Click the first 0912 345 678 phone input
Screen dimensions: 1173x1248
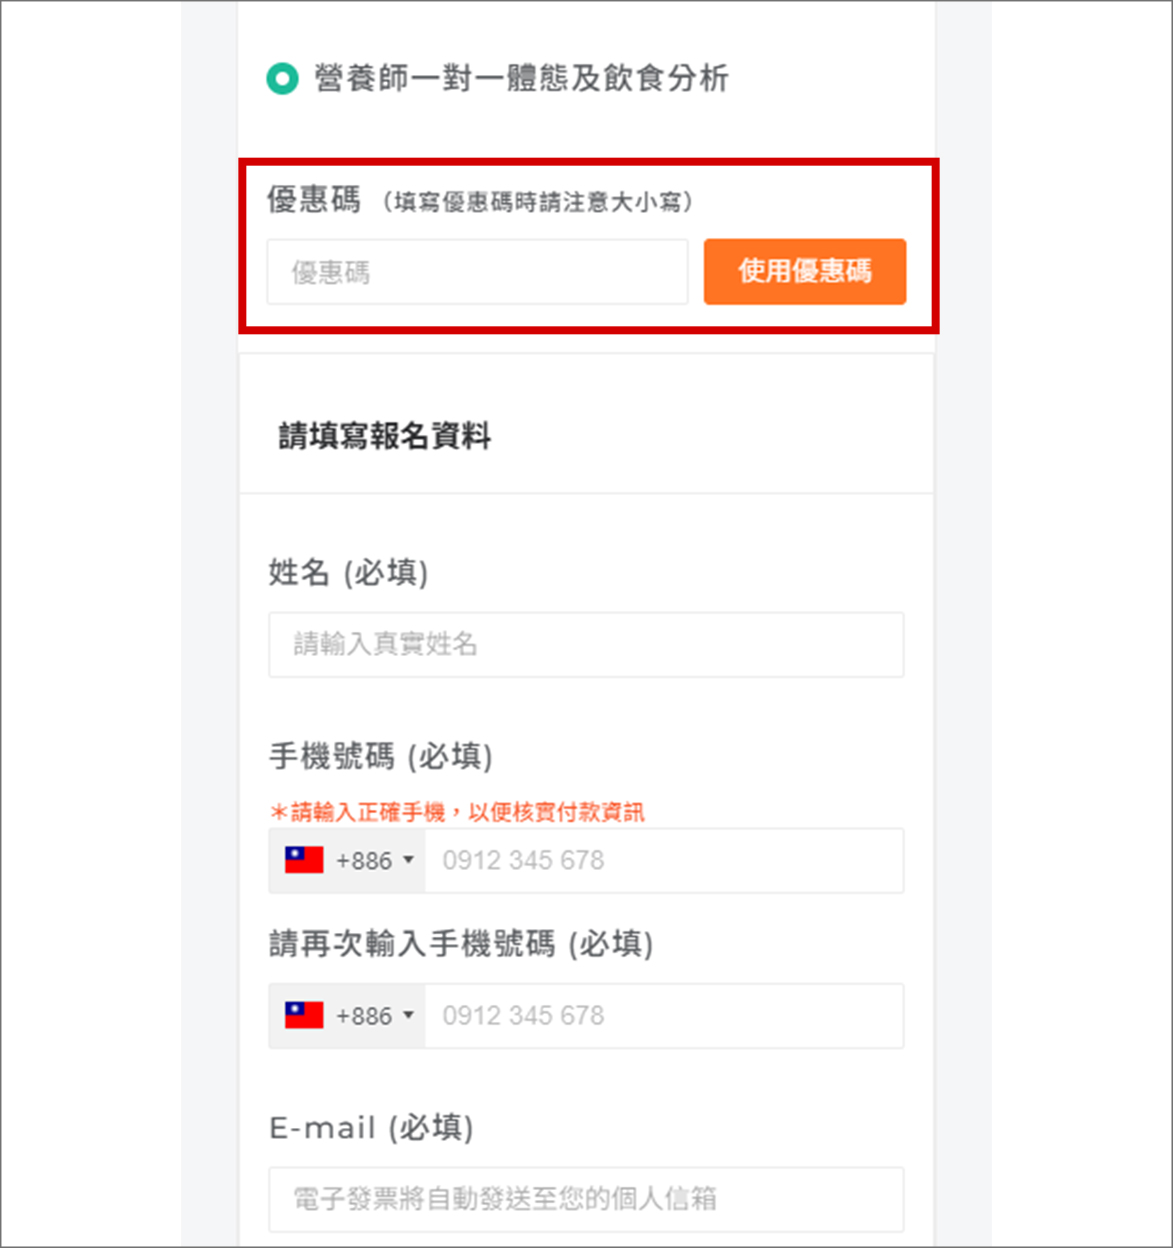664,860
